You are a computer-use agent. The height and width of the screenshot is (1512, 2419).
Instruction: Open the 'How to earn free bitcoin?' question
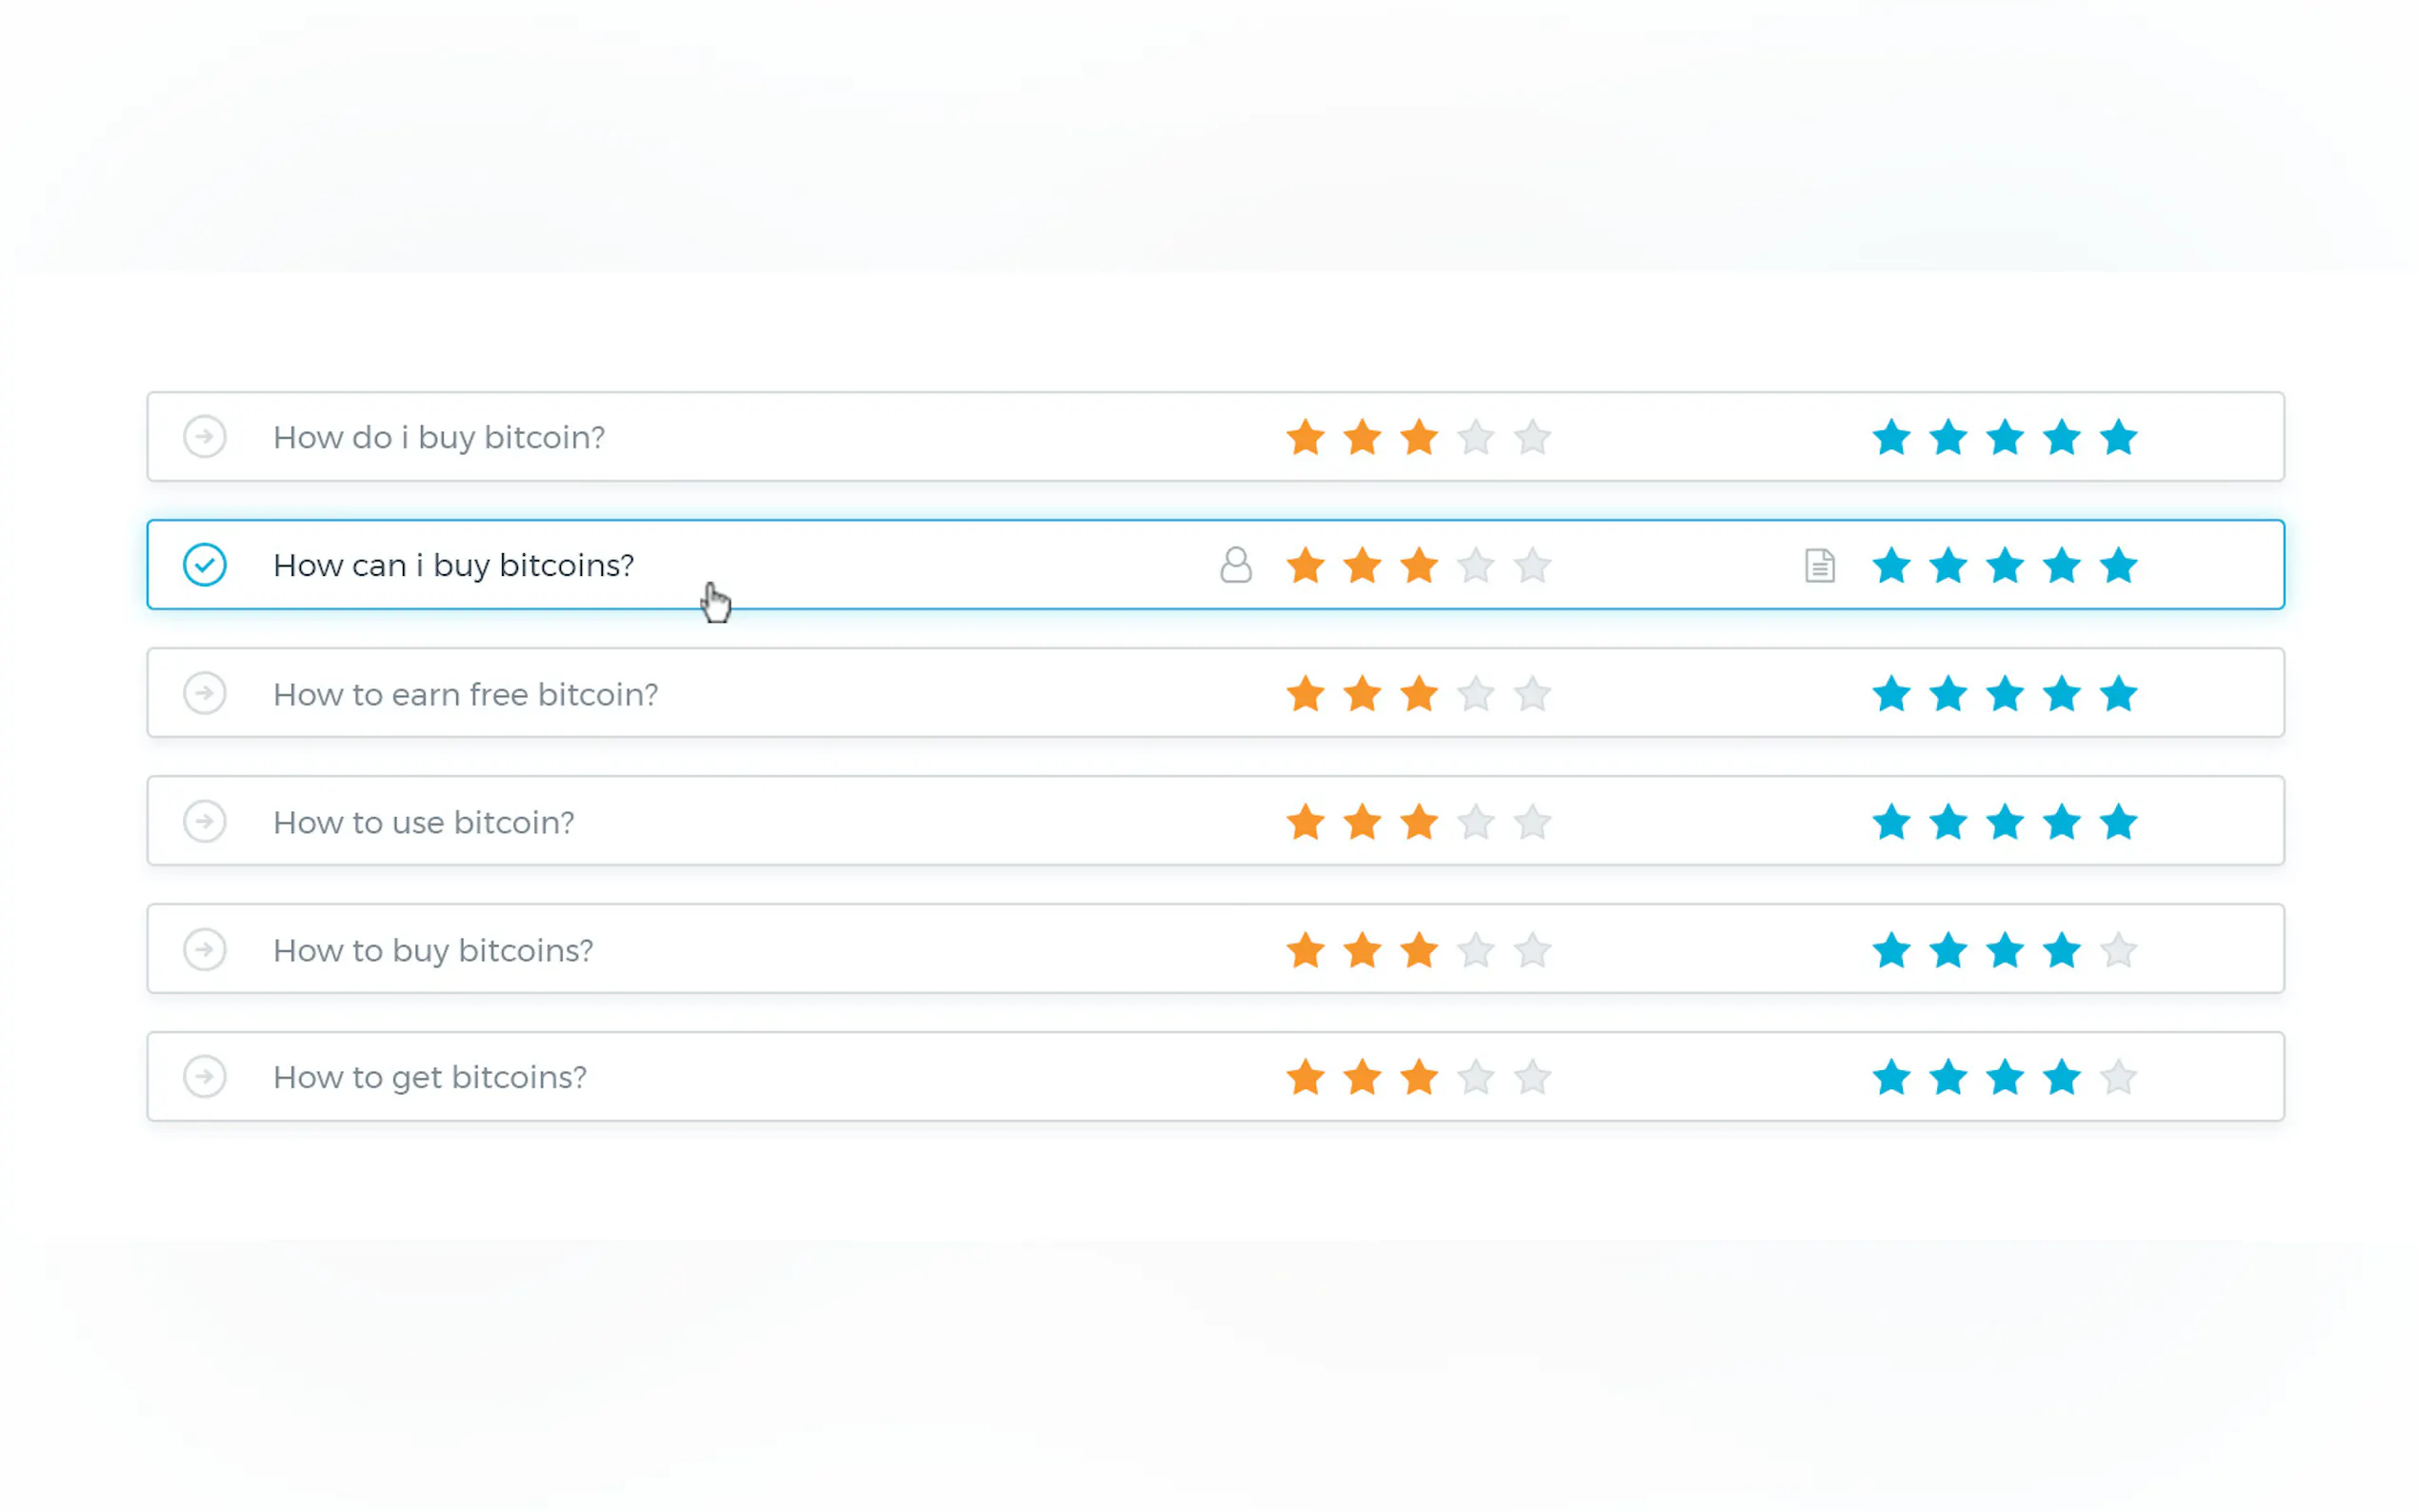(x=465, y=694)
